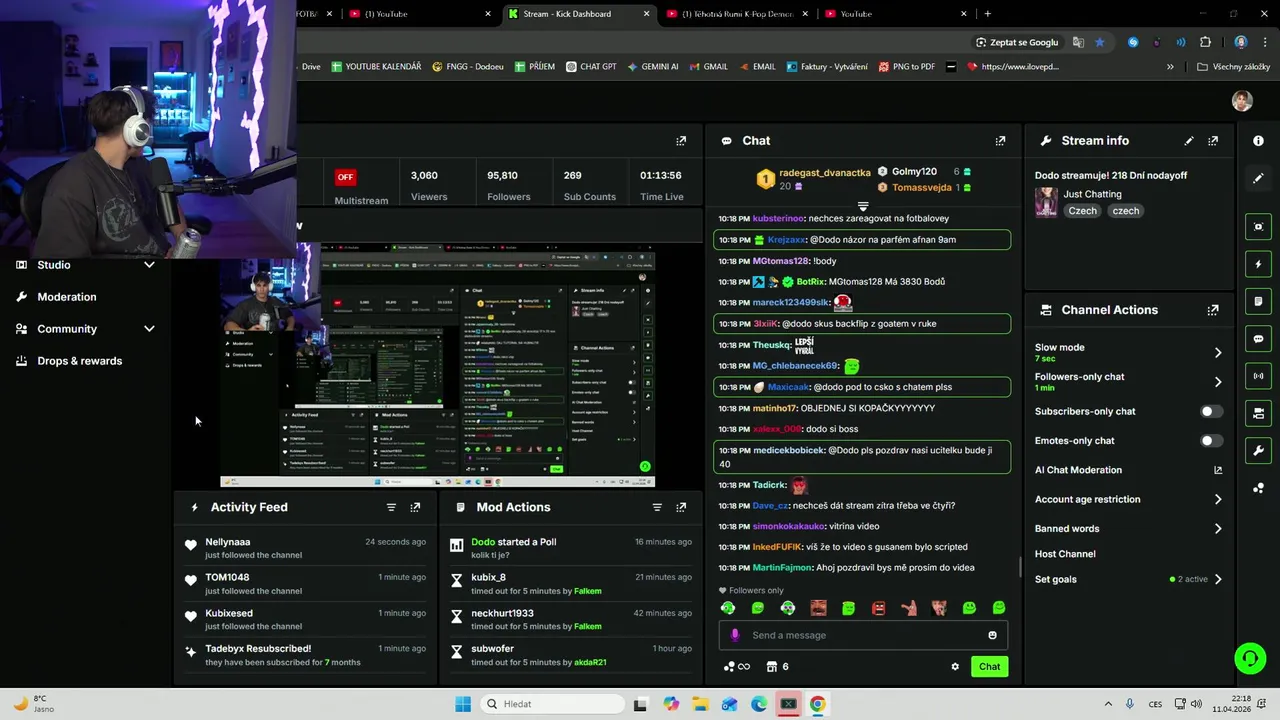Image resolution: width=1280 pixels, height=720 pixels.
Task: Pop out the Activity Feed panel
Action: click(415, 507)
